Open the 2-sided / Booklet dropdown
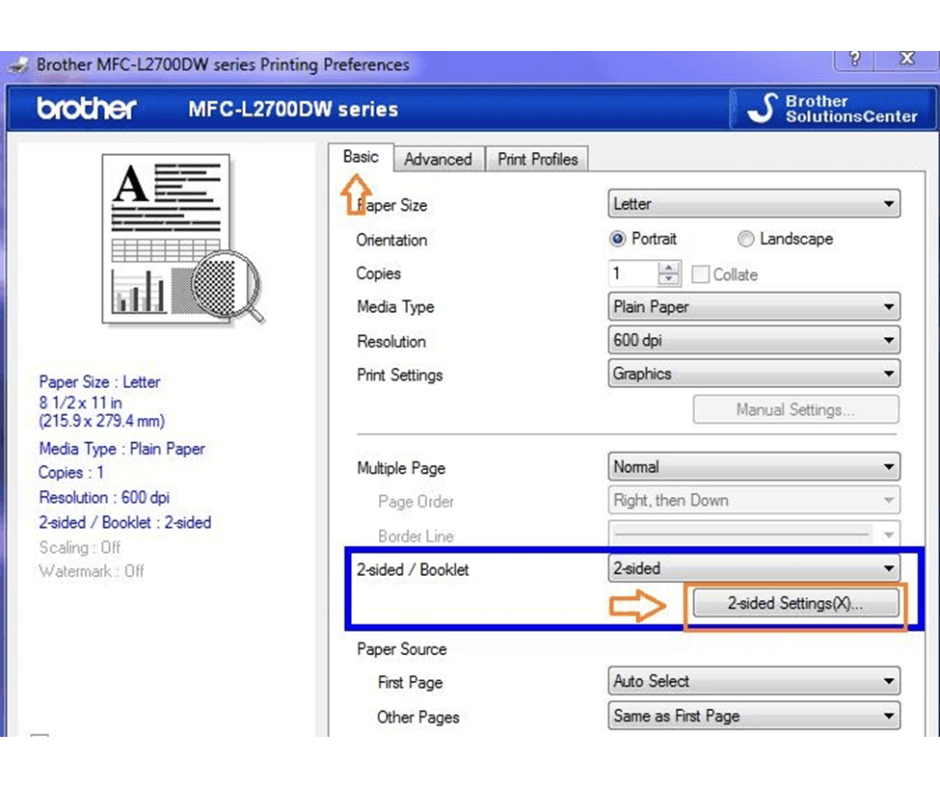This screenshot has width=940, height=788. click(x=754, y=568)
